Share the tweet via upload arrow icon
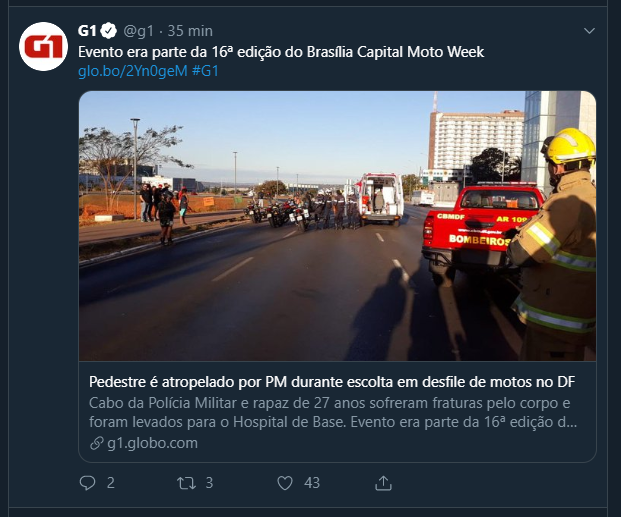 (383, 483)
